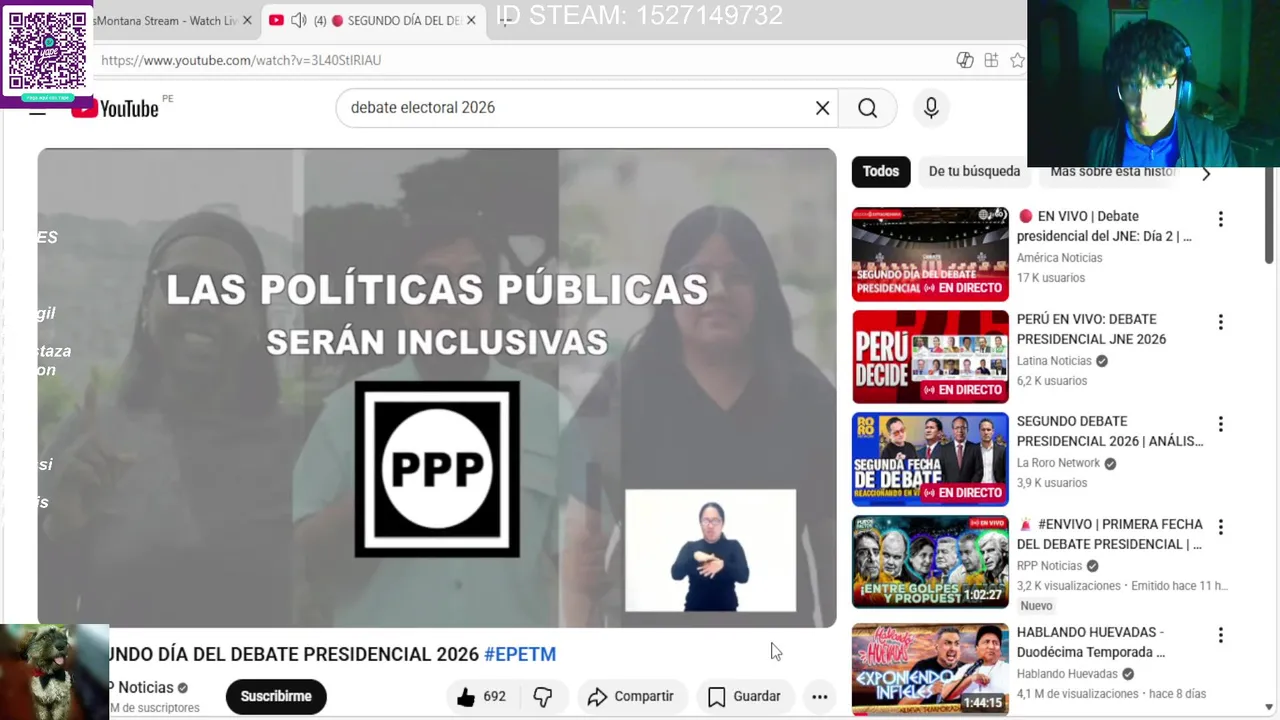
Task: Open more actions ellipsis under the video
Action: [819, 697]
